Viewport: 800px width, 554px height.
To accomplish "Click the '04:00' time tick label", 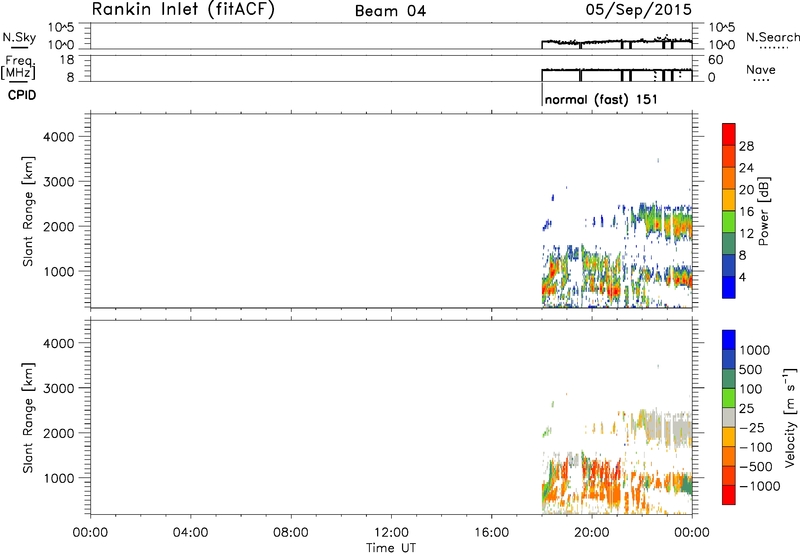I will [190, 533].
